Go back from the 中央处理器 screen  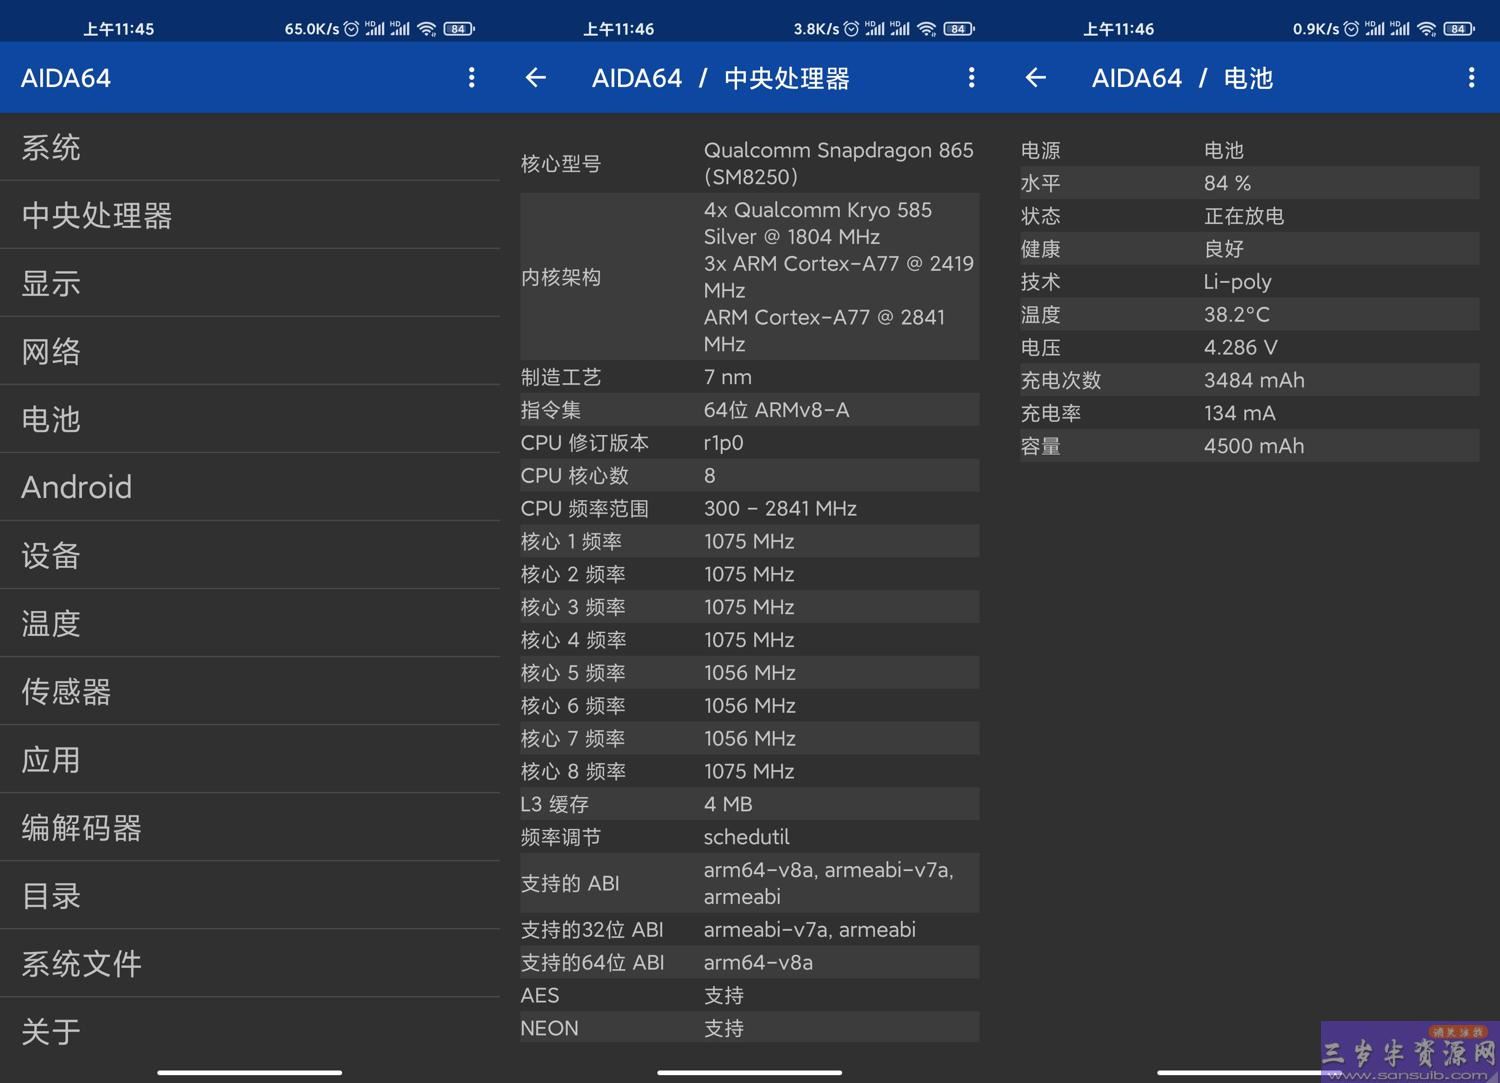[x=536, y=78]
